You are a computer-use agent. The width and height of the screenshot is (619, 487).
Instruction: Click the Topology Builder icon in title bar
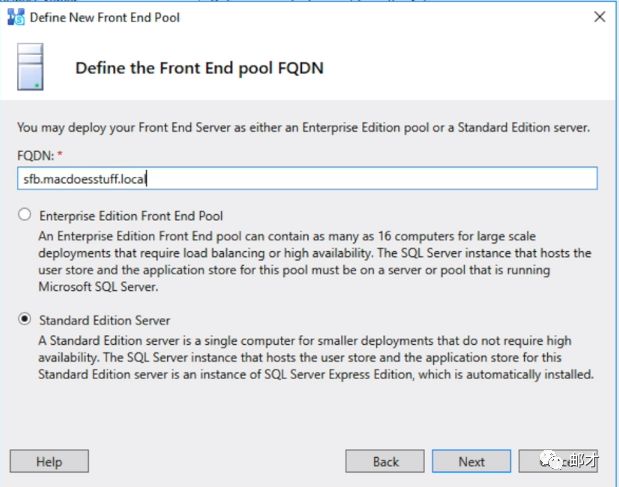pos(15,17)
